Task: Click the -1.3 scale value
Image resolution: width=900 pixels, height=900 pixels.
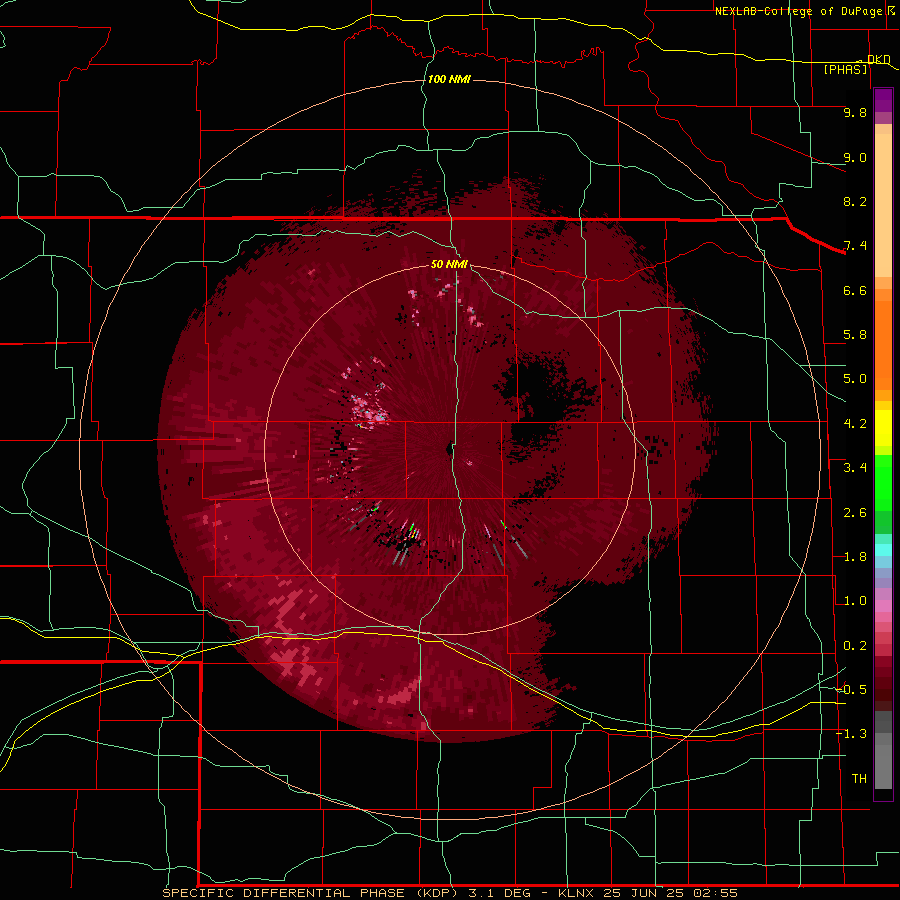Action: pos(851,734)
